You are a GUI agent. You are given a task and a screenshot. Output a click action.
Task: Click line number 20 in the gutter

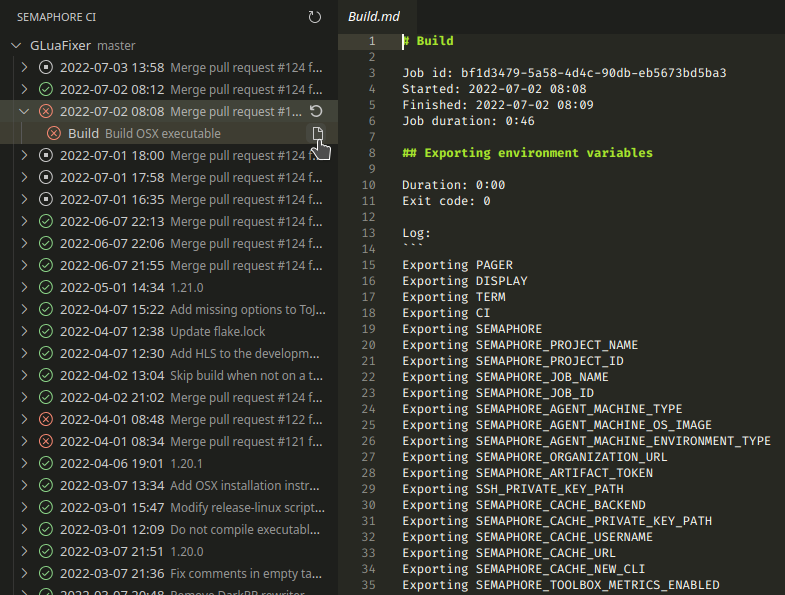coord(368,345)
